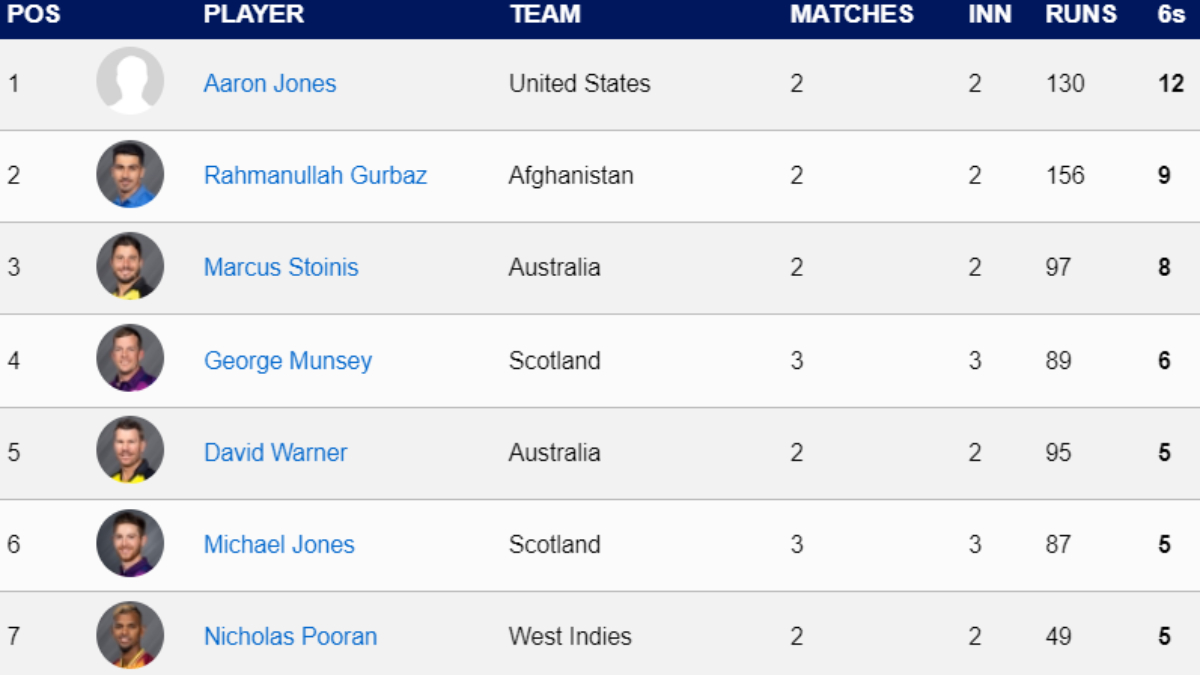This screenshot has width=1200, height=675.
Task: Open Michael Jones player link
Action: click(279, 544)
